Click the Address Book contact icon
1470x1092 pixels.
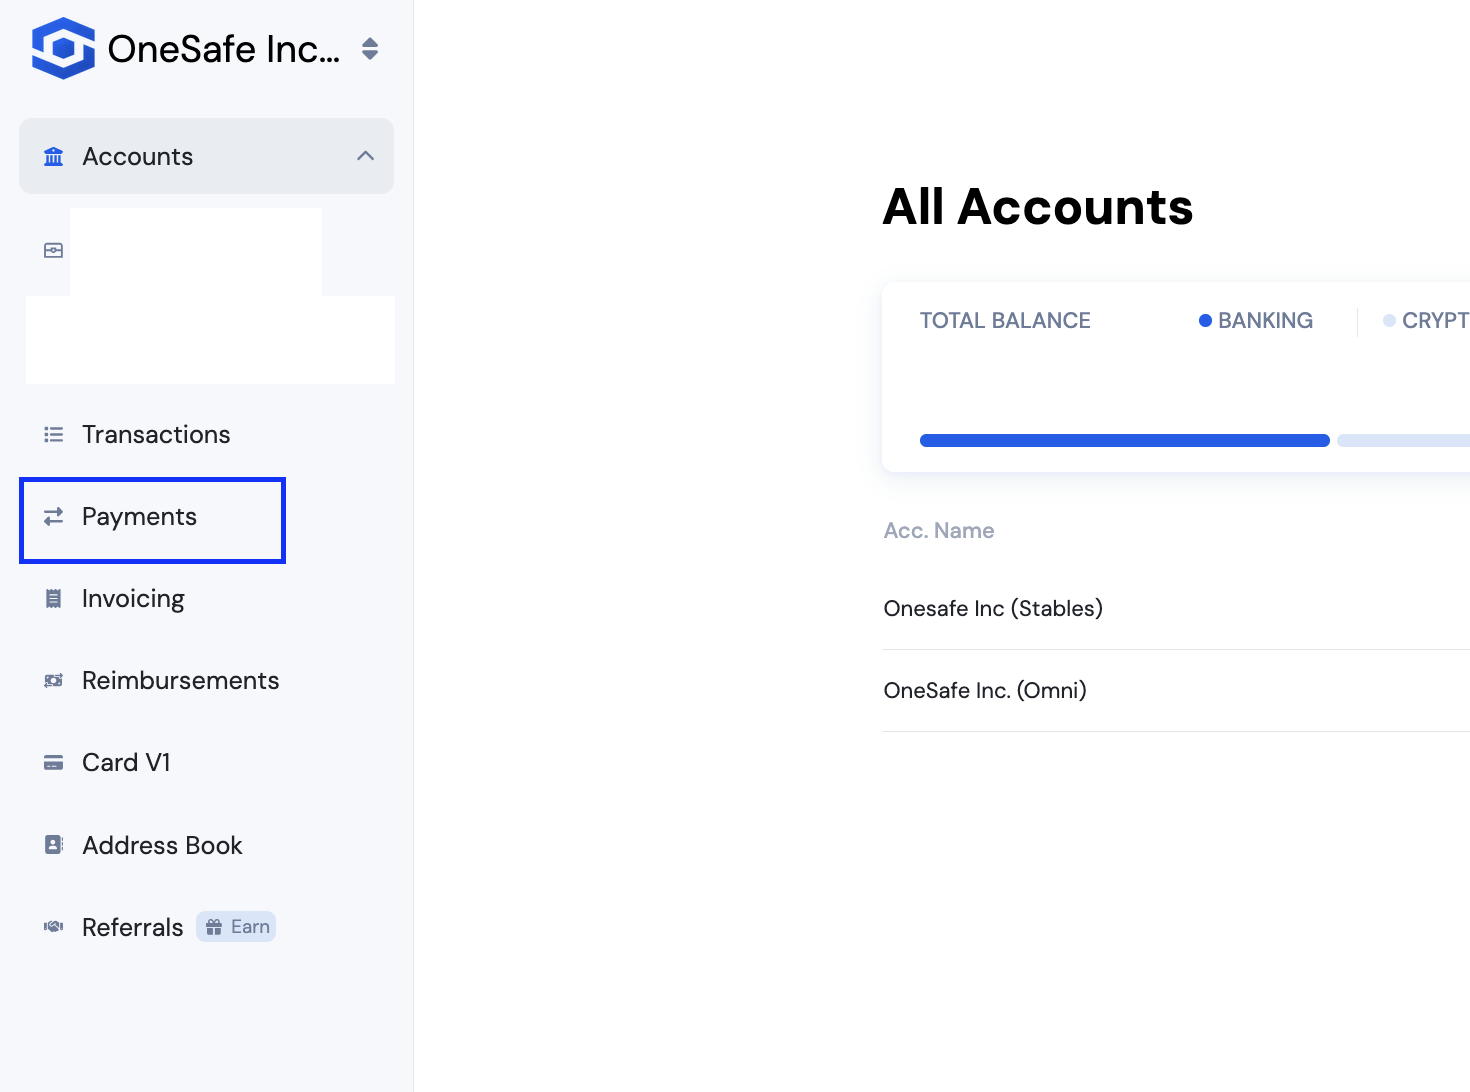point(54,845)
